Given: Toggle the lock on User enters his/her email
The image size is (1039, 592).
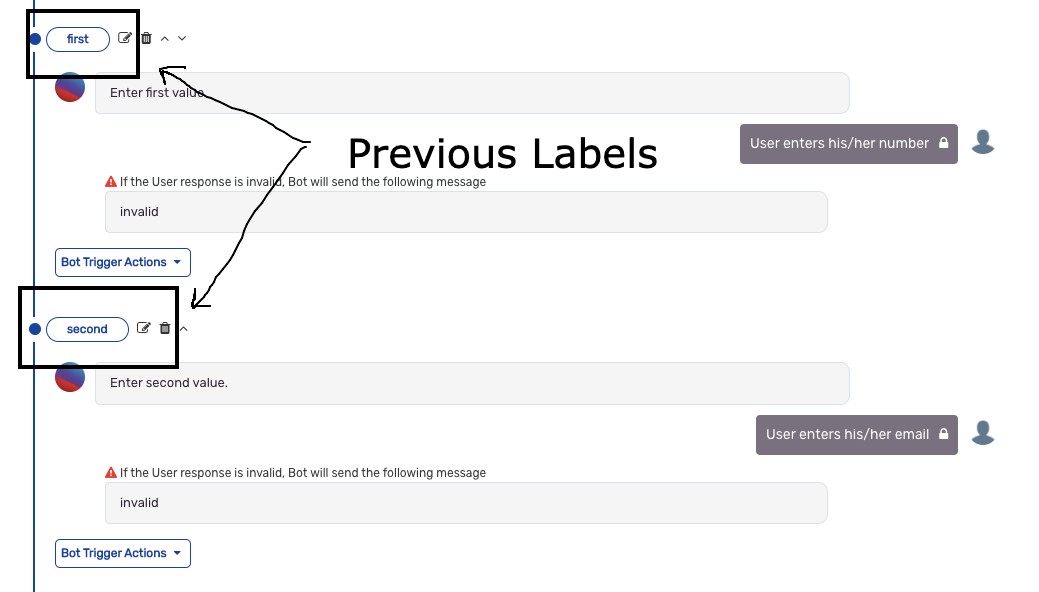Looking at the screenshot, I should pyautogui.click(x=943, y=434).
